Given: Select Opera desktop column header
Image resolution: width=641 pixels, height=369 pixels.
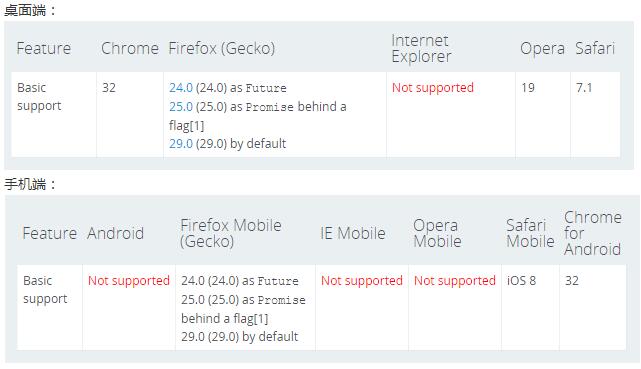Looking at the screenshot, I should pyautogui.click(x=542, y=48).
